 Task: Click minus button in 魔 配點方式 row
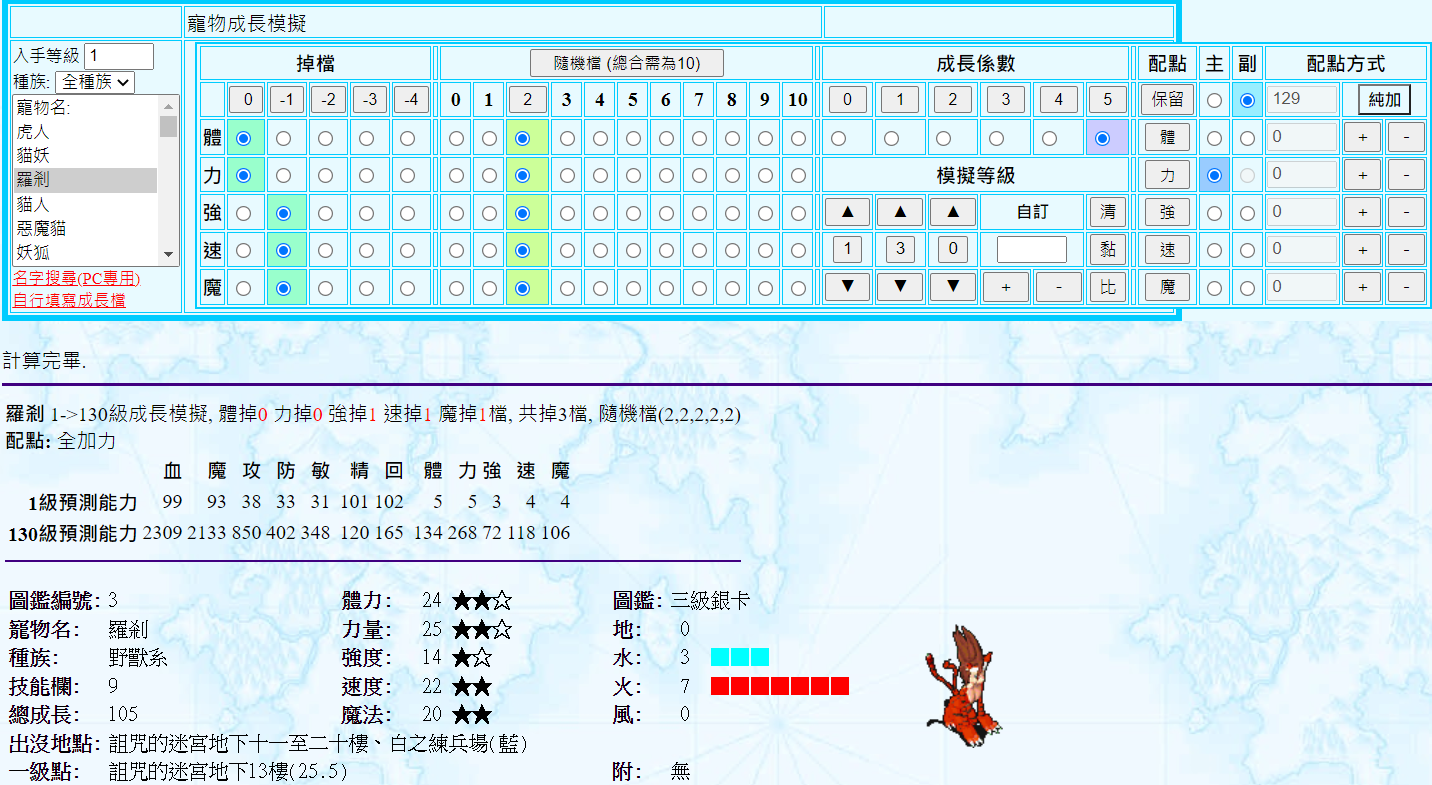pyautogui.click(x=1406, y=288)
